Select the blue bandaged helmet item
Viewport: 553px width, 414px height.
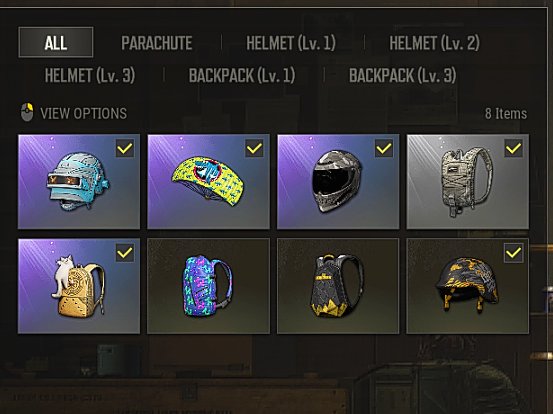pyautogui.click(x=79, y=181)
